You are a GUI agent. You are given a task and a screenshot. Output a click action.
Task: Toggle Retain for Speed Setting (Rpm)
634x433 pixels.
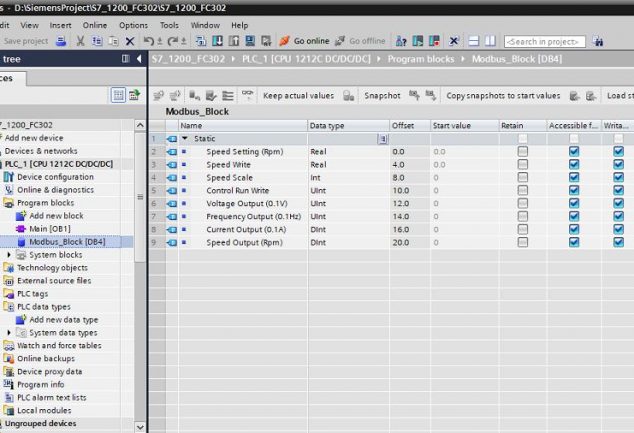523,152
